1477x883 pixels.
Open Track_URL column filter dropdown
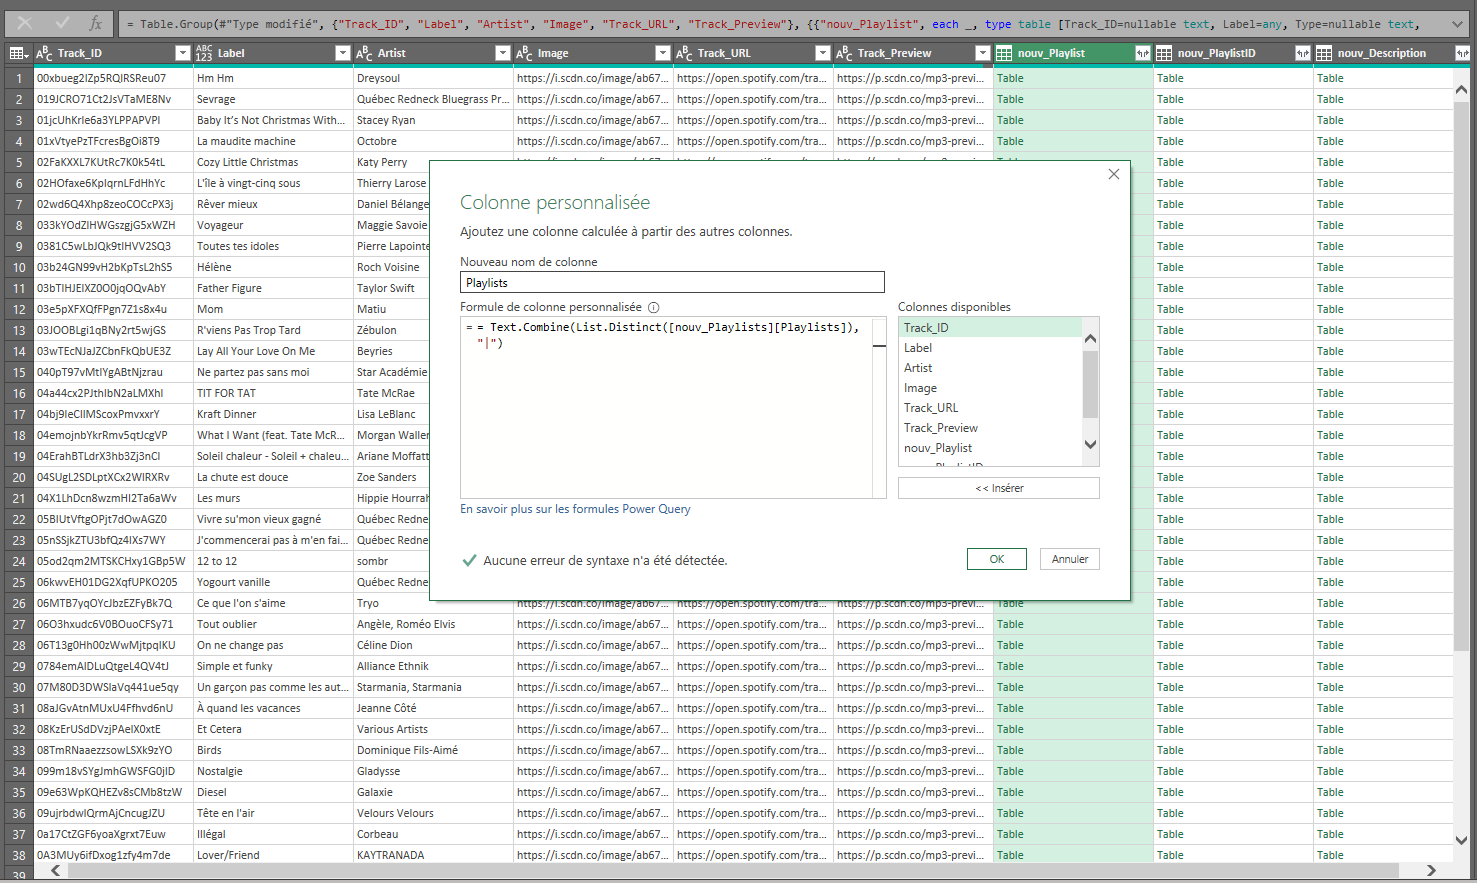pos(822,53)
